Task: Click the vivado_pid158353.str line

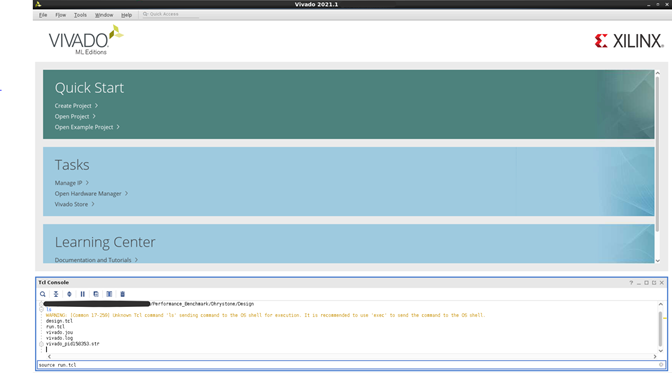Action: tap(72, 344)
